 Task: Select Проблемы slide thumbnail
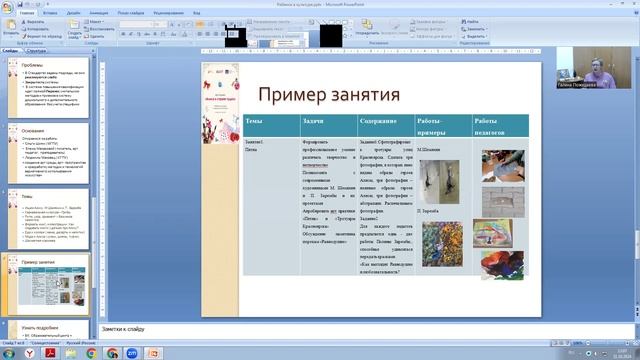click(x=48, y=87)
